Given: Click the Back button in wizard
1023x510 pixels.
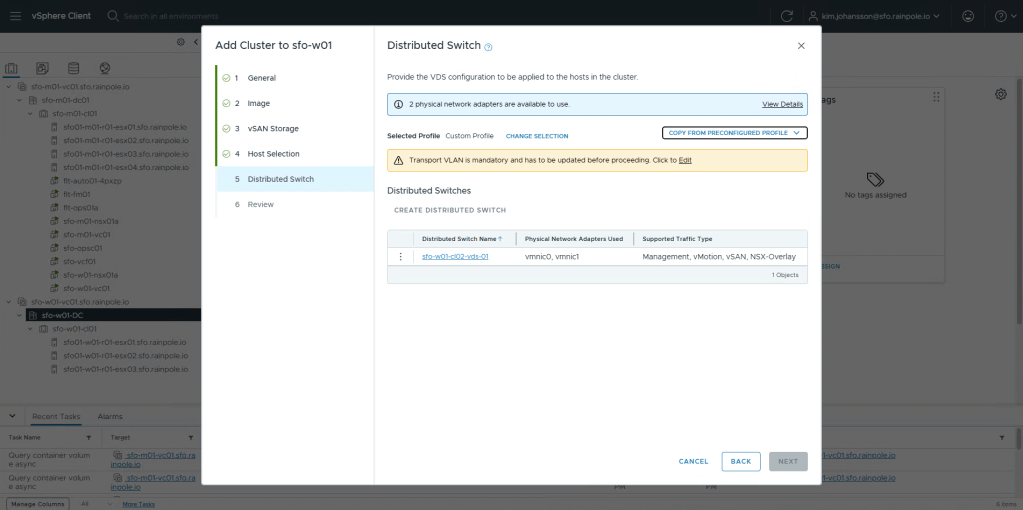Looking at the screenshot, I should click(740, 461).
